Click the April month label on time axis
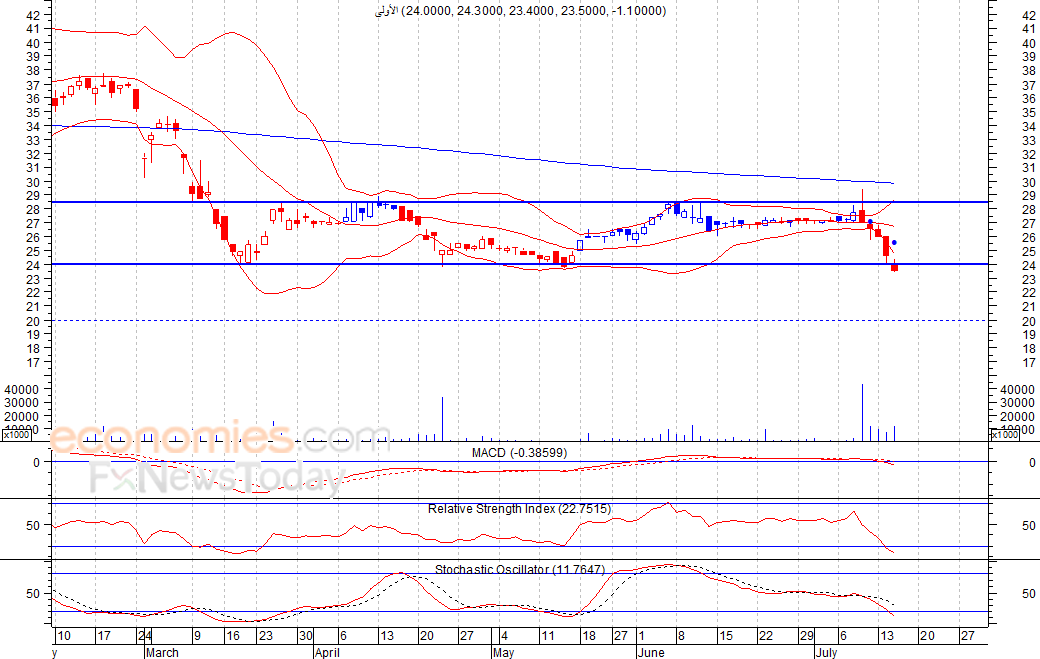1040x659 pixels. pos(328,652)
